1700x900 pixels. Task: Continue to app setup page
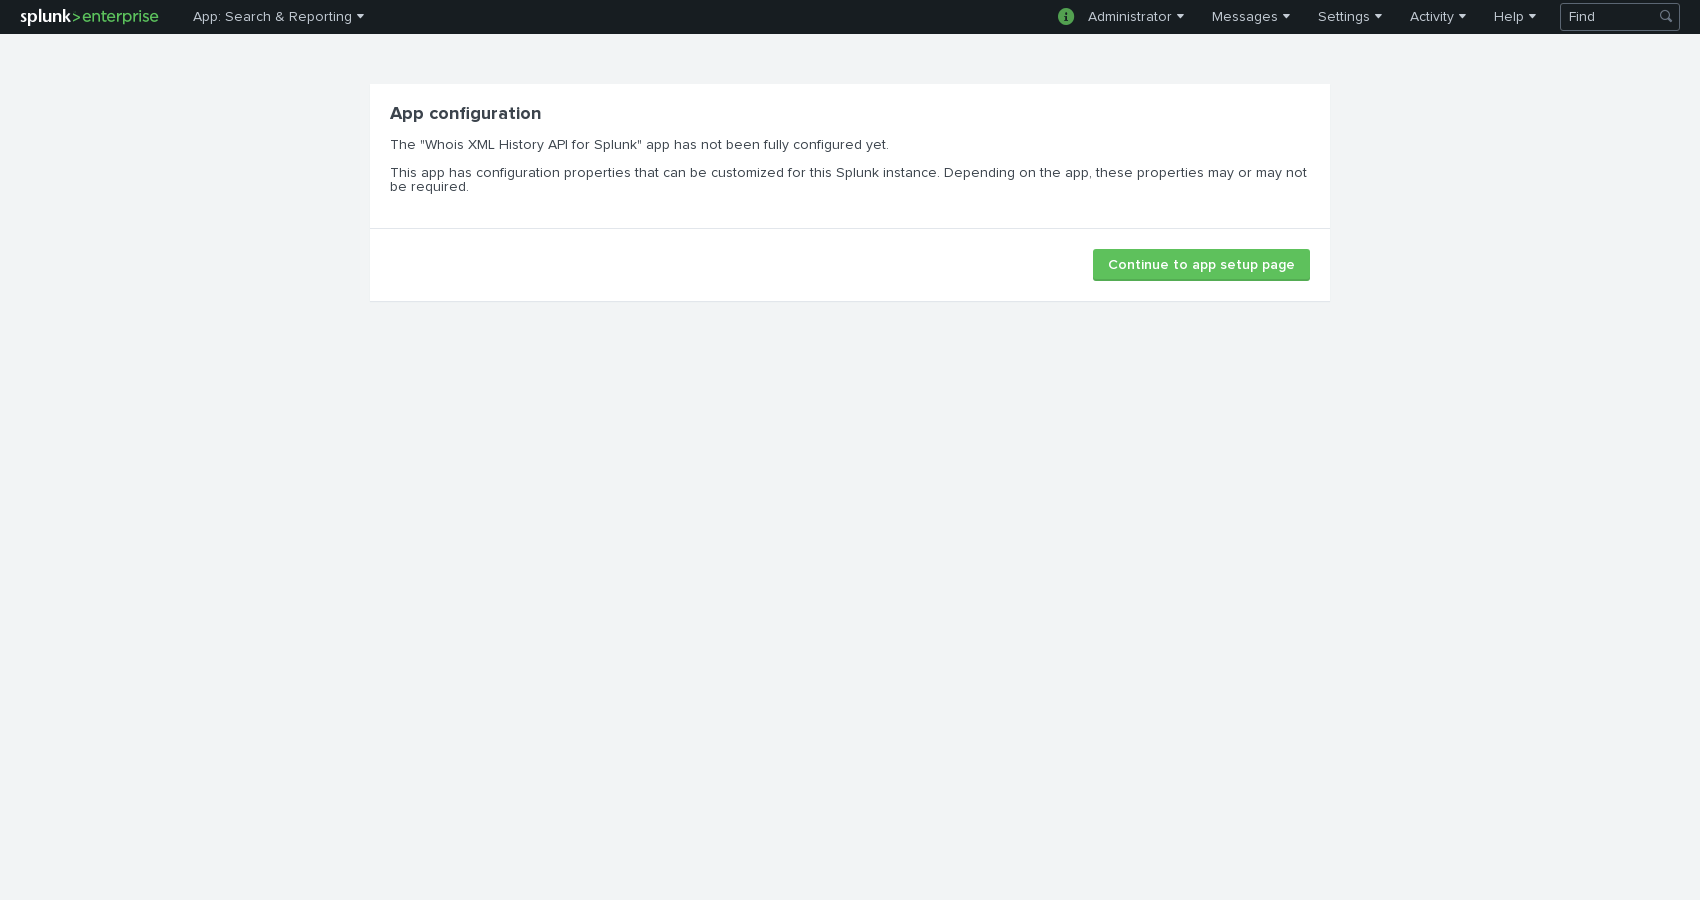(1201, 265)
